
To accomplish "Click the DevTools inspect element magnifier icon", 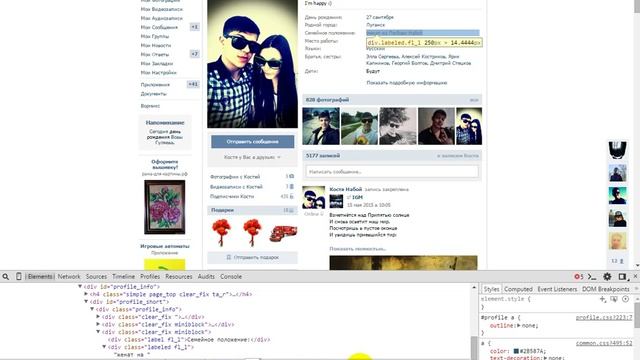I will tap(6, 277).
